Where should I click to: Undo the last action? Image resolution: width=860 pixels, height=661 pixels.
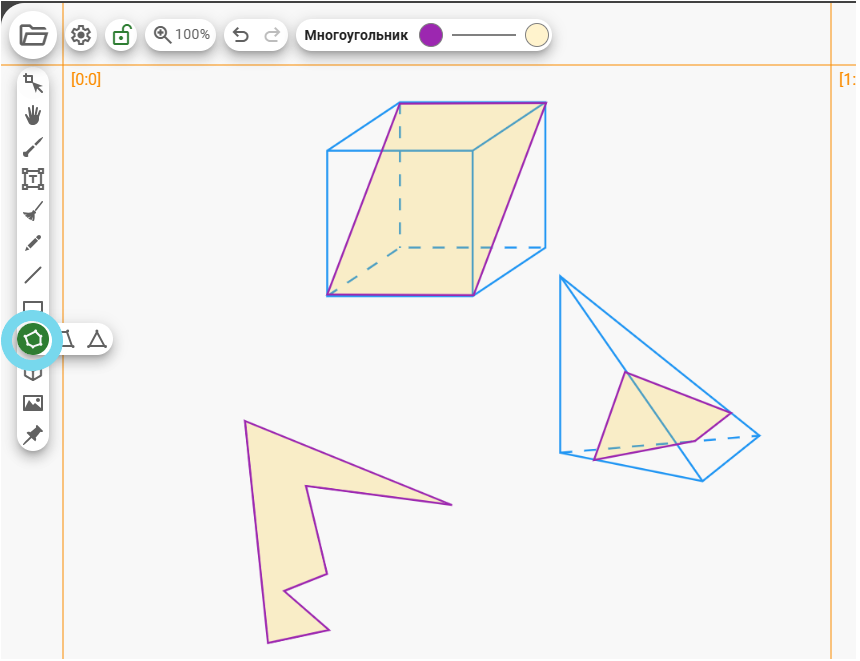coord(240,35)
